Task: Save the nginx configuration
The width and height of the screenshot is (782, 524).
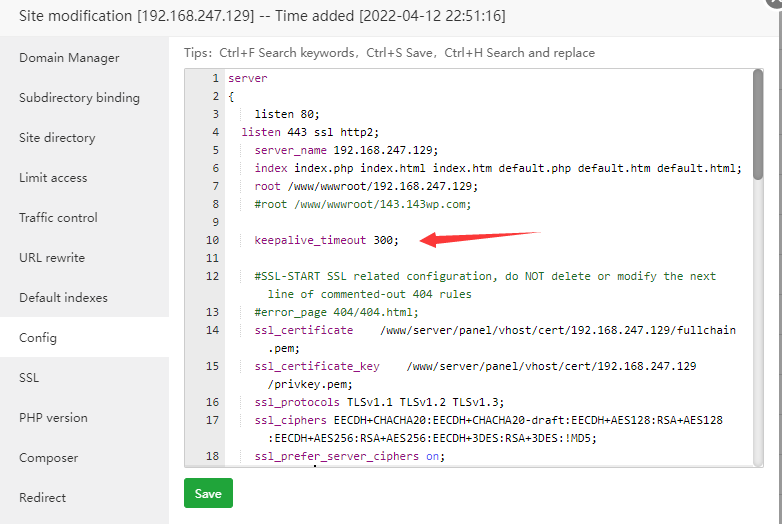Action: (208, 493)
